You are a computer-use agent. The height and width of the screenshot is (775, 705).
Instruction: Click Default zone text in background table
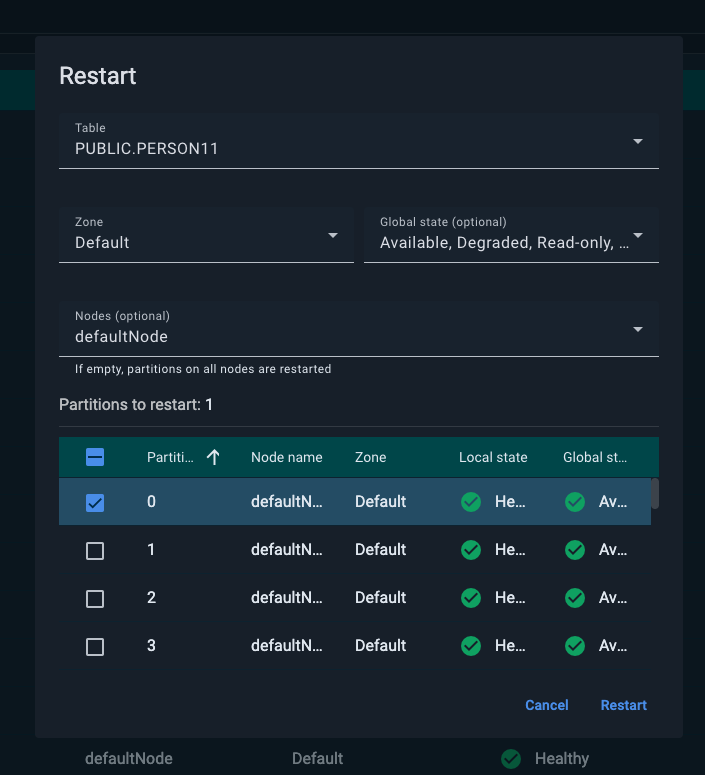point(317,759)
